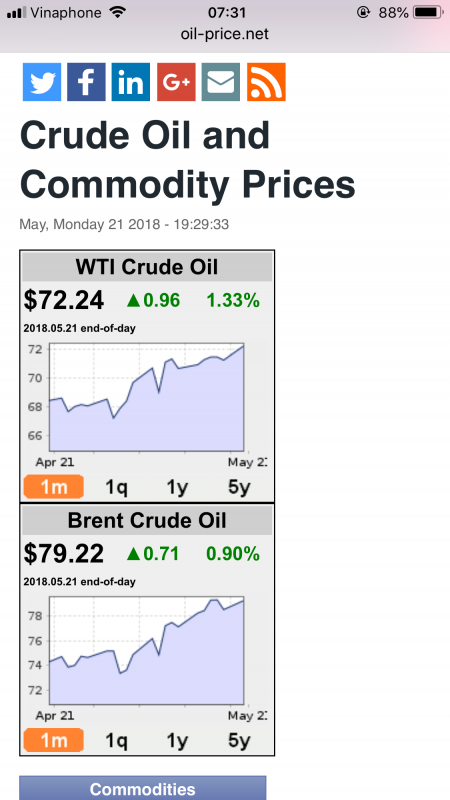Select 5y range for WTI Crude Oil
The width and height of the screenshot is (450, 800).
point(239,487)
